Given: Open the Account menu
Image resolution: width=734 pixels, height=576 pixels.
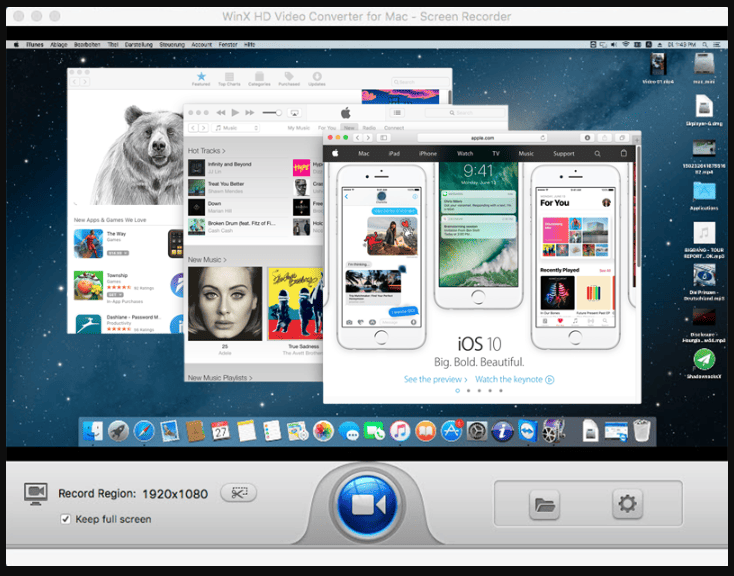Looking at the screenshot, I should (x=202, y=44).
